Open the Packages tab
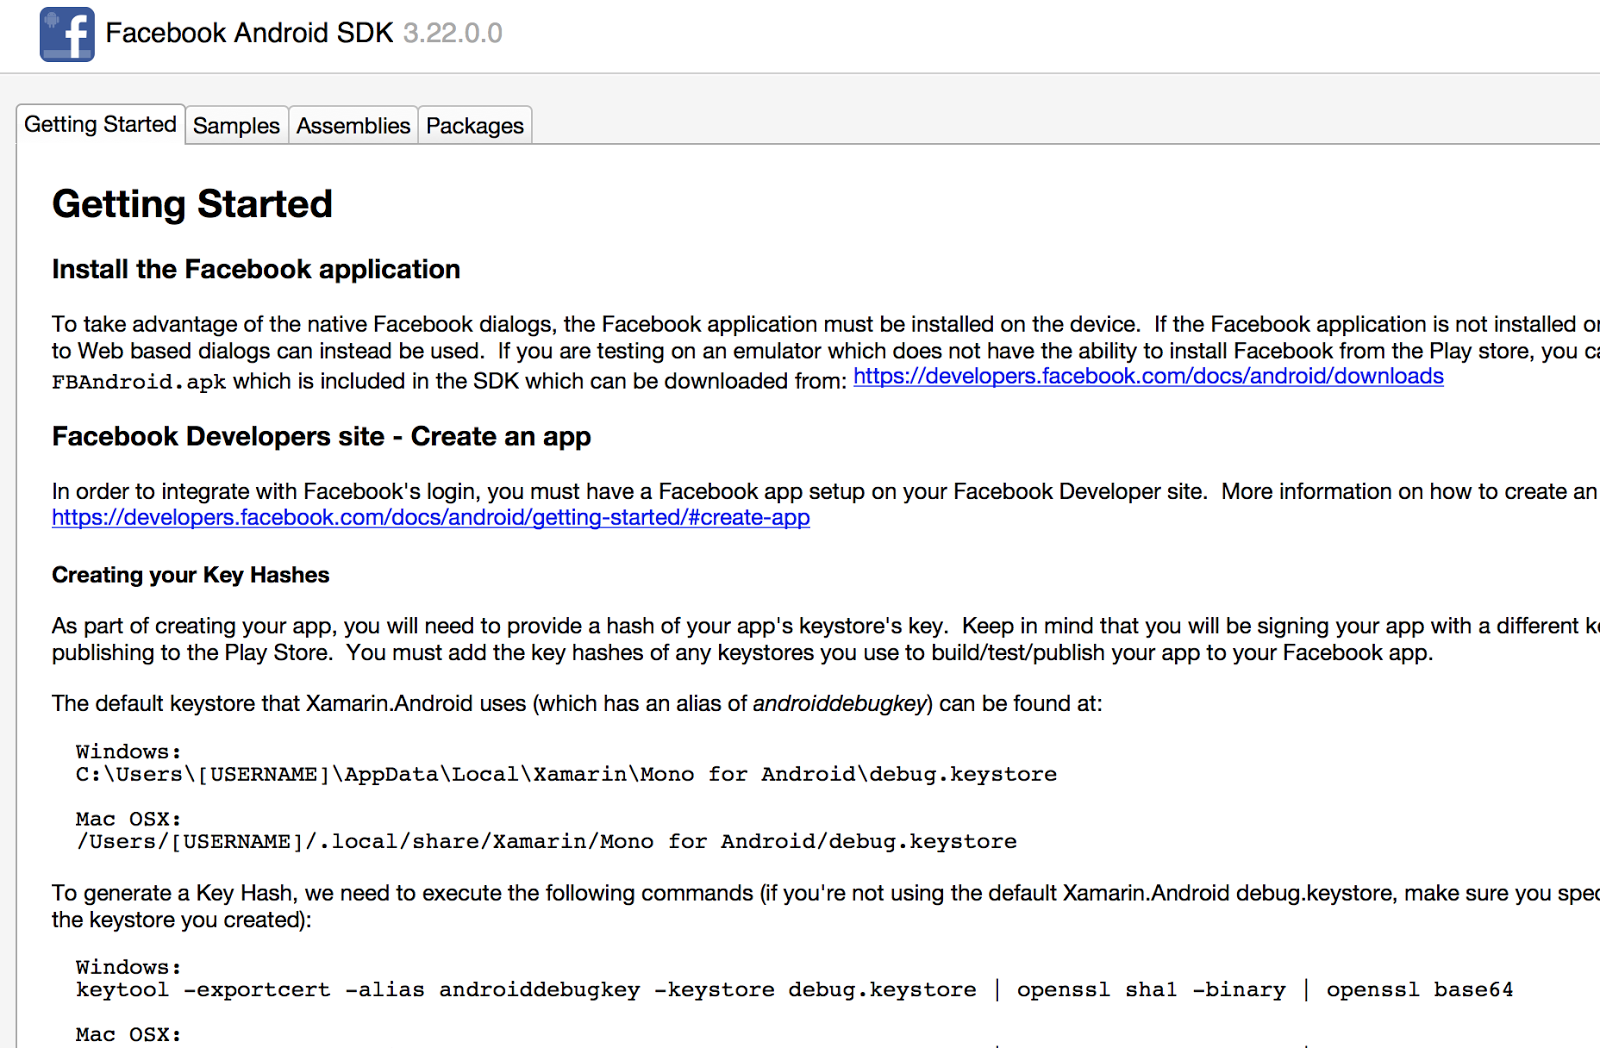1600x1048 pixels. (474, 124)
